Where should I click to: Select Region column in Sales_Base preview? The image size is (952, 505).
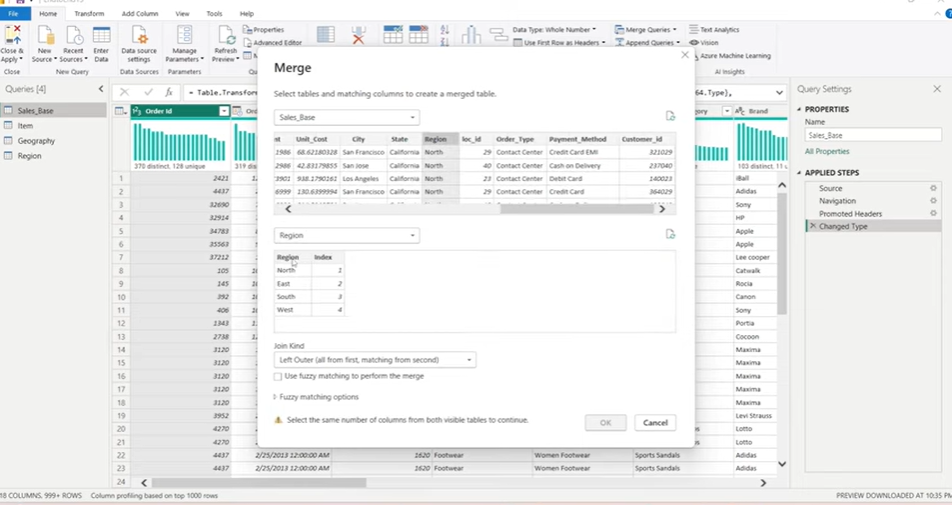[x=441, y=139]
